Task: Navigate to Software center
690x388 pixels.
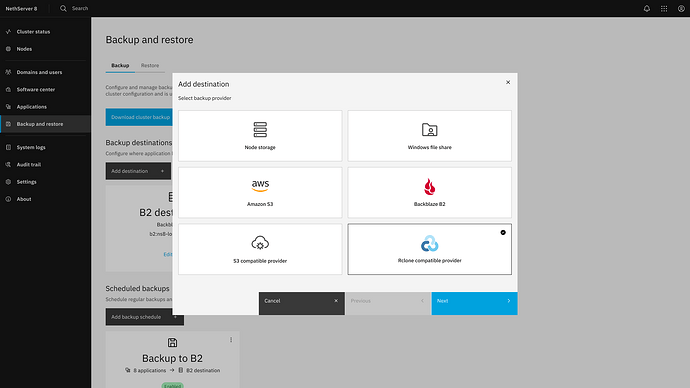Action: pos(45,89)
